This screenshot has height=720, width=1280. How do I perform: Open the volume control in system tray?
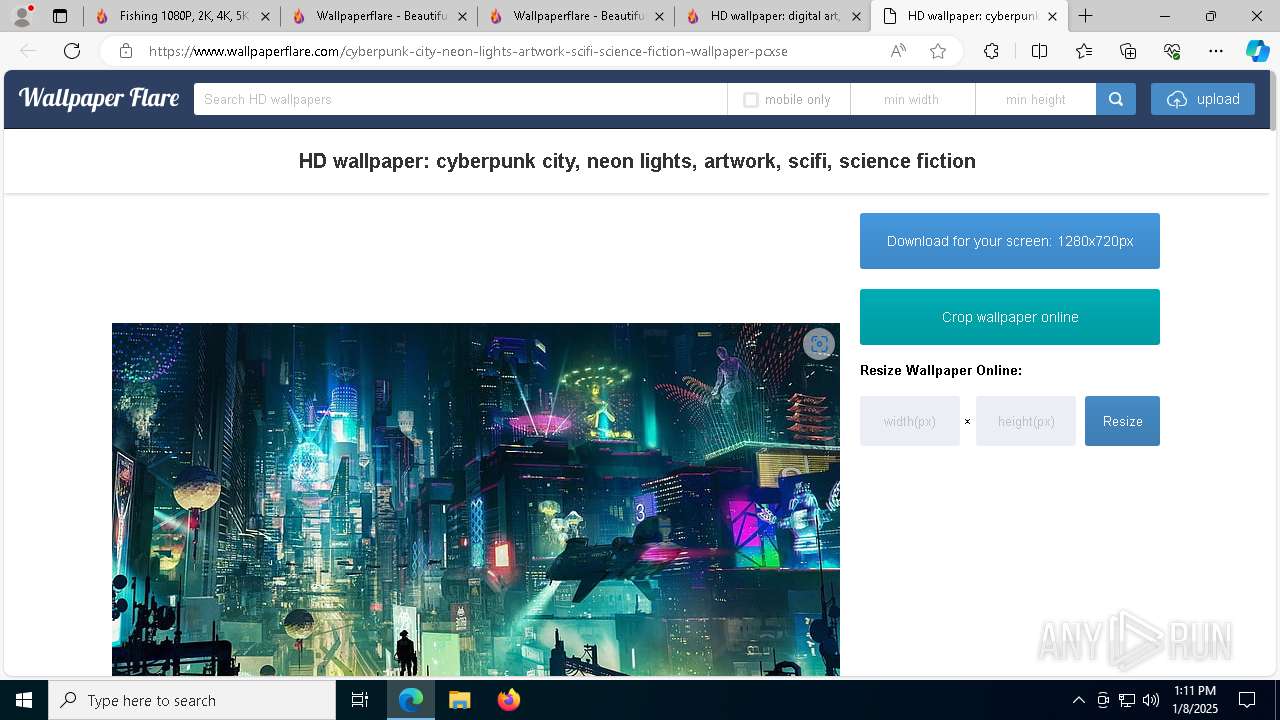1151,700
